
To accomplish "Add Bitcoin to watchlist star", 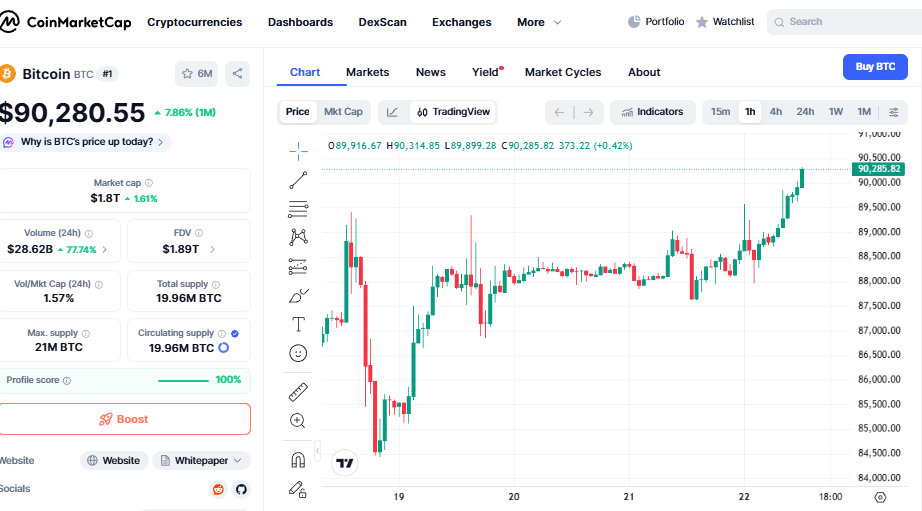I will tap(197, 74).
